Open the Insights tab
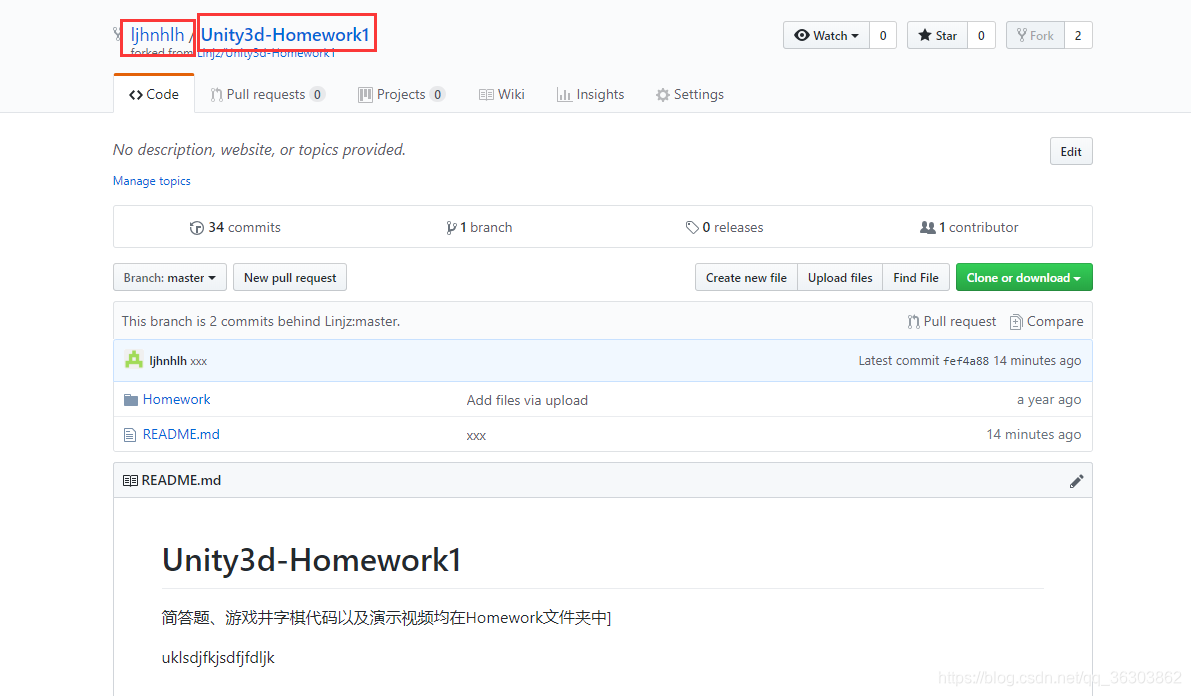1191x696 pixels. 590,94
